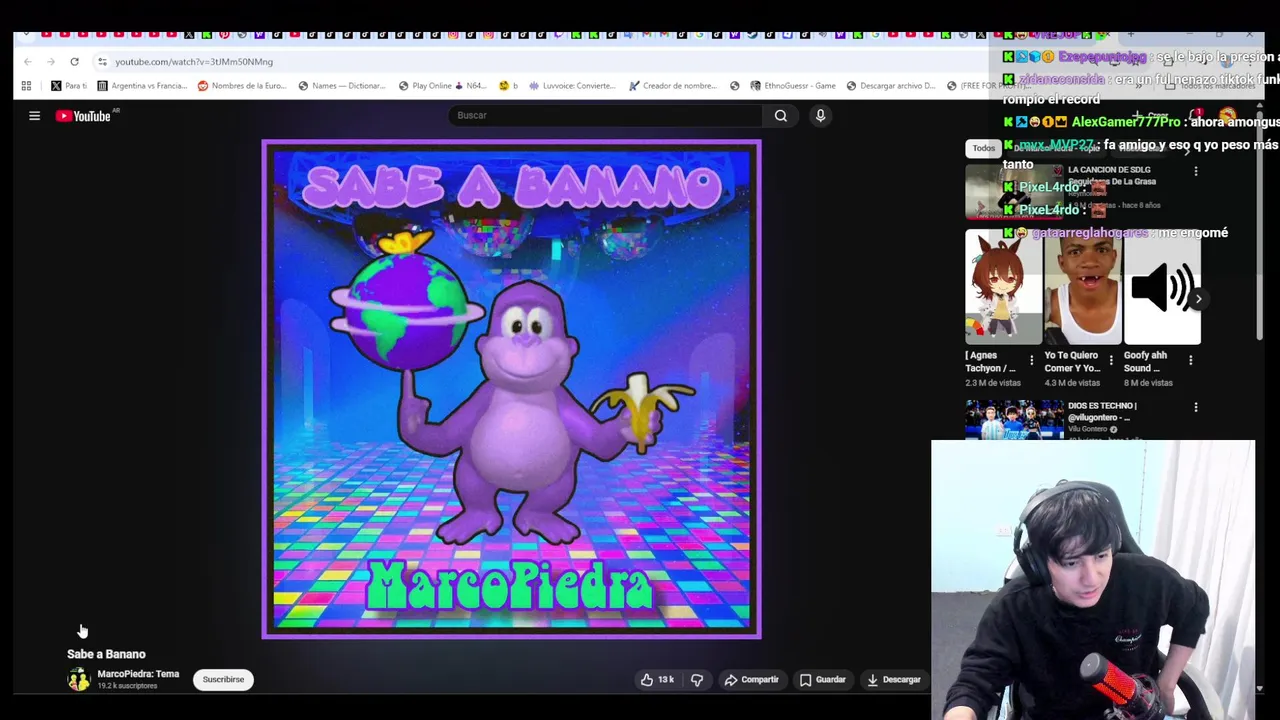Open options menu for Agnes Tachyon short
The height and width of the screenshot is (720, 1280).
click(1032, 360)
